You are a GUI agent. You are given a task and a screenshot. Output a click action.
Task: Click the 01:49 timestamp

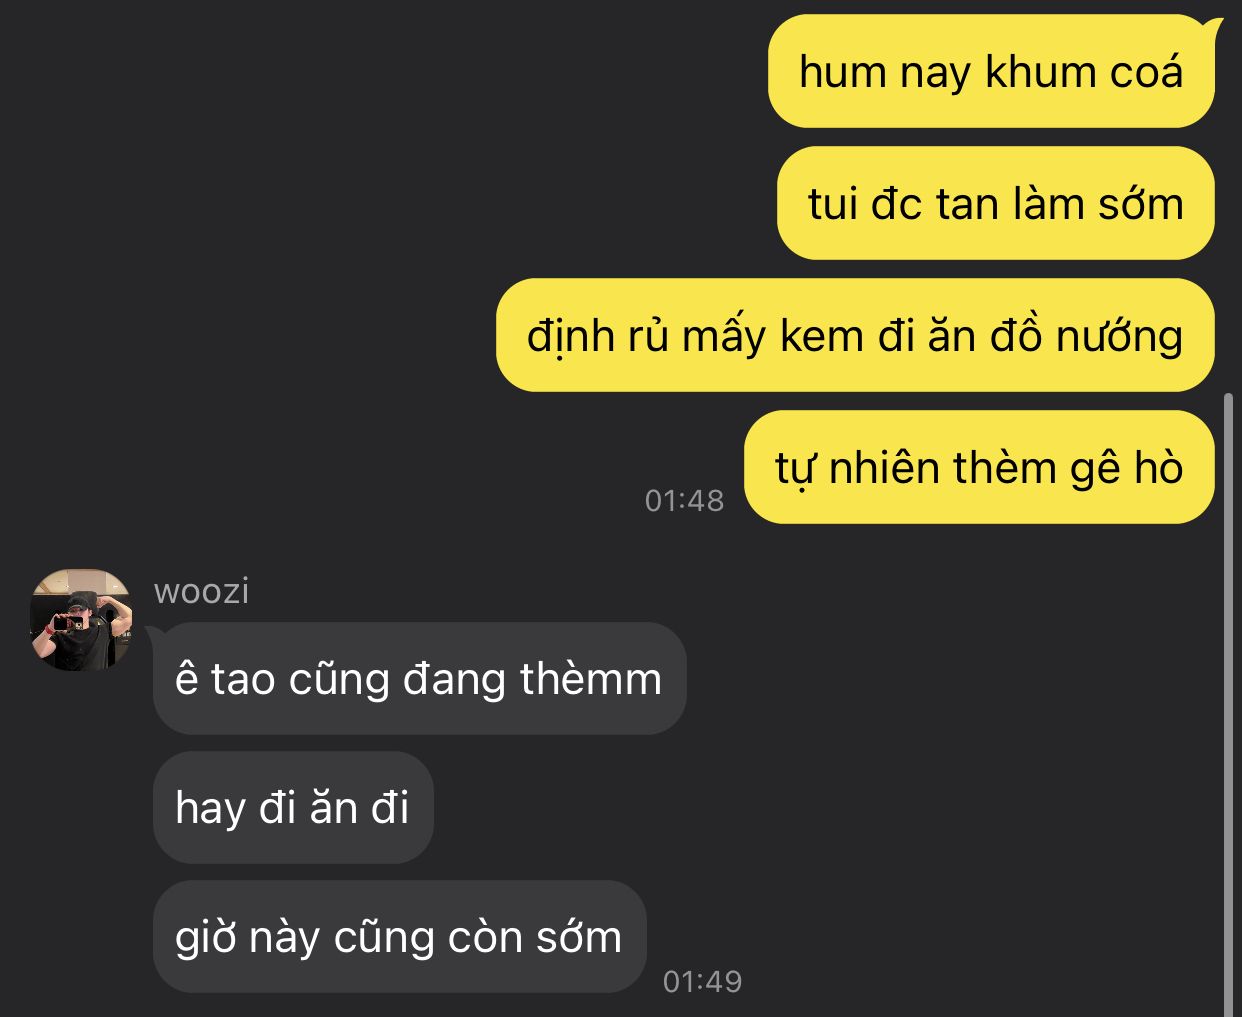[x=702, y=981]
